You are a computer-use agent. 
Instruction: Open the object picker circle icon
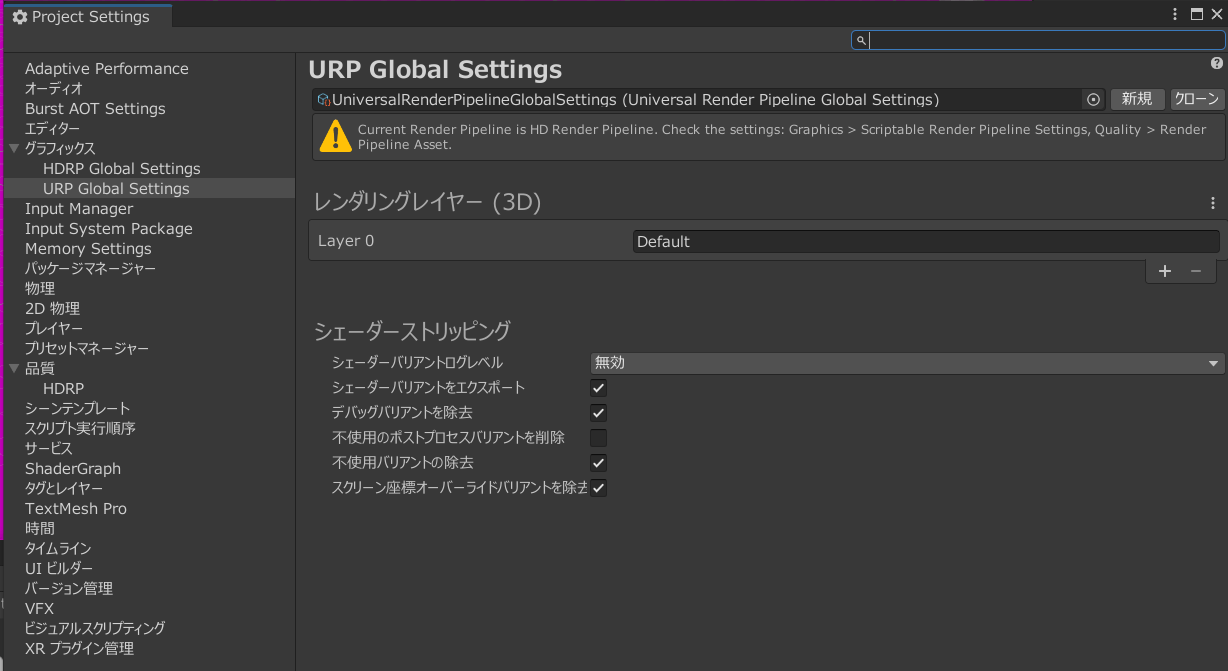pyautogui.click(x=1093, y=100)
